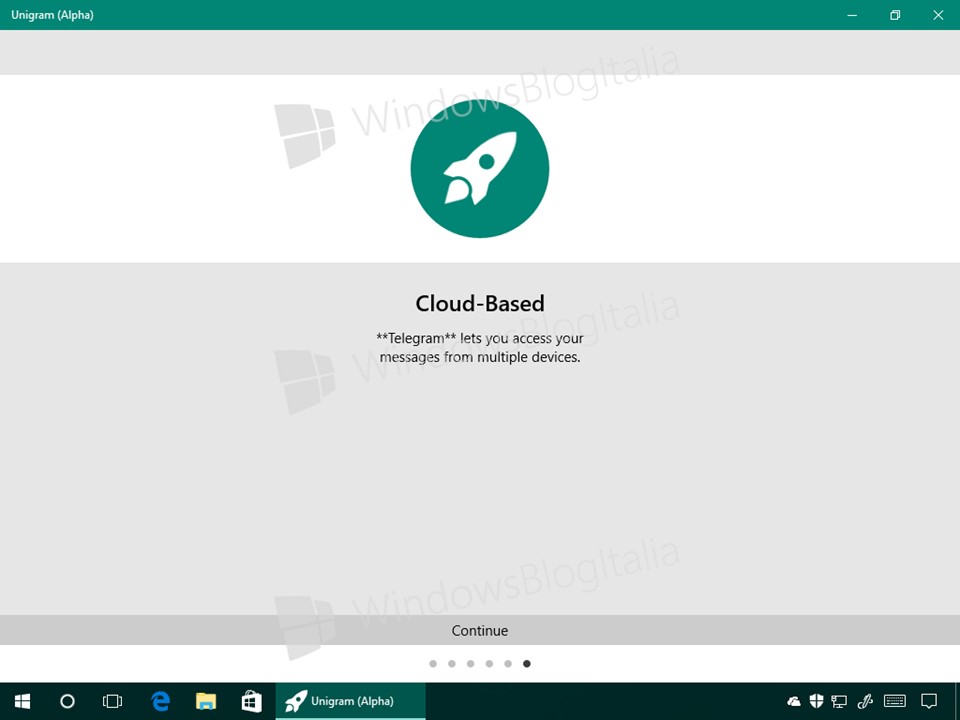Click the Continue button

[x=480, y=630]
